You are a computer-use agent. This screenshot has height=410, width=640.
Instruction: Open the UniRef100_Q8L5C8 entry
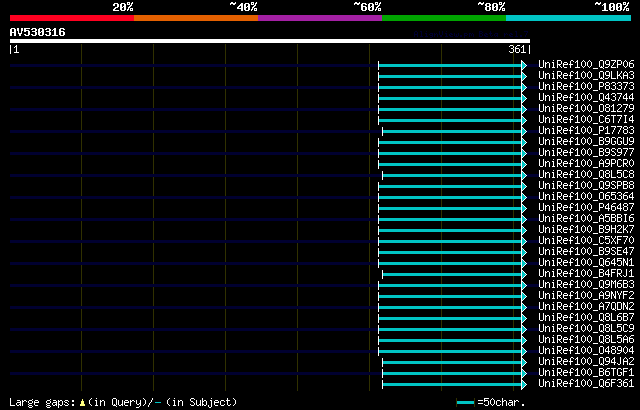(586, 175)
